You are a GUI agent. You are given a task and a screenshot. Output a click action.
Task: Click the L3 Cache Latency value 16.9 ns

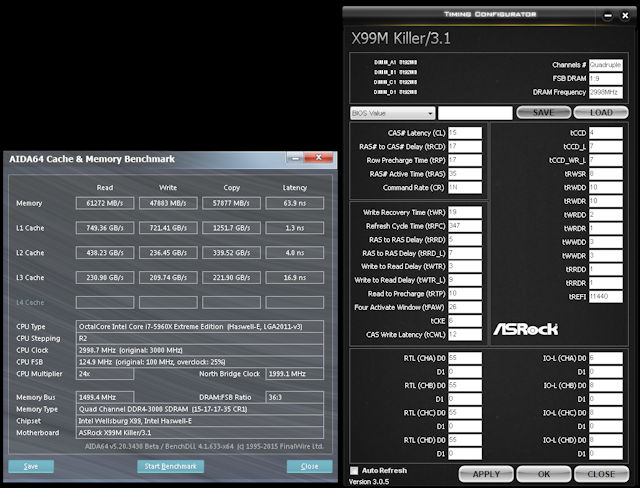click(x=295, y=277)
